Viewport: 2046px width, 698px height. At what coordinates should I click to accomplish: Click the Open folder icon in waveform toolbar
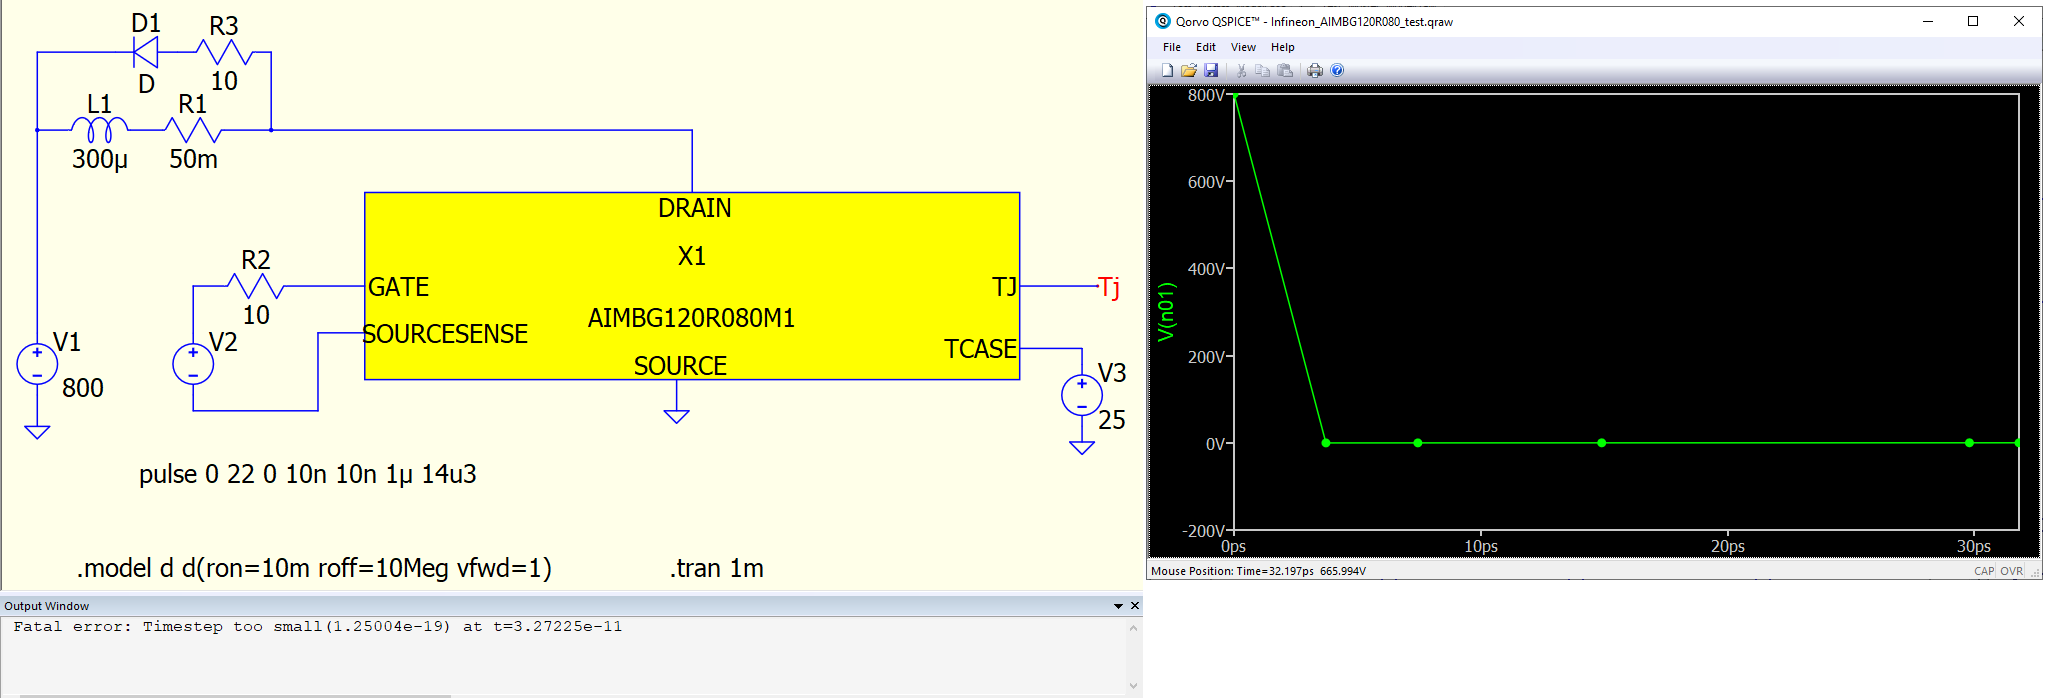(1189, 70)
